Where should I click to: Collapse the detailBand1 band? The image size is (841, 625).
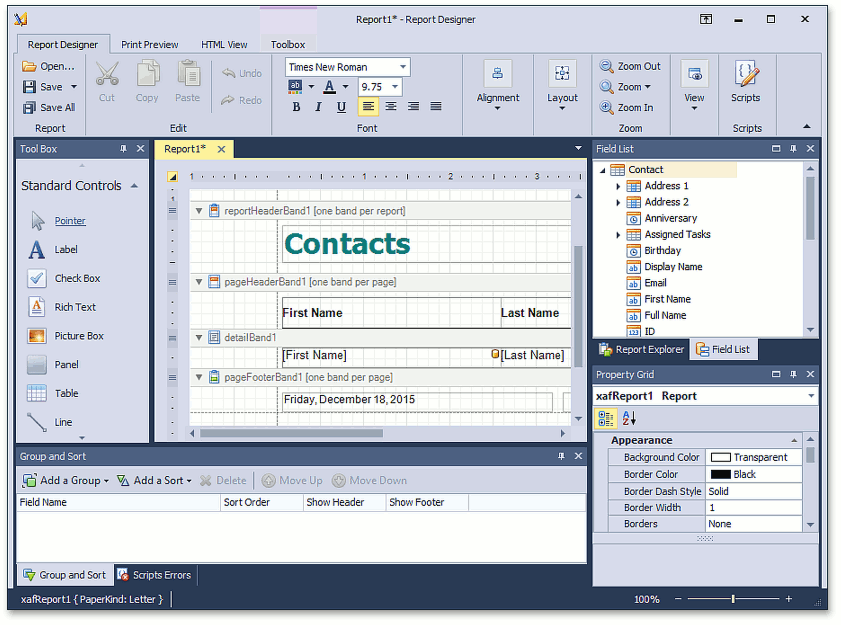coord(199,338)
